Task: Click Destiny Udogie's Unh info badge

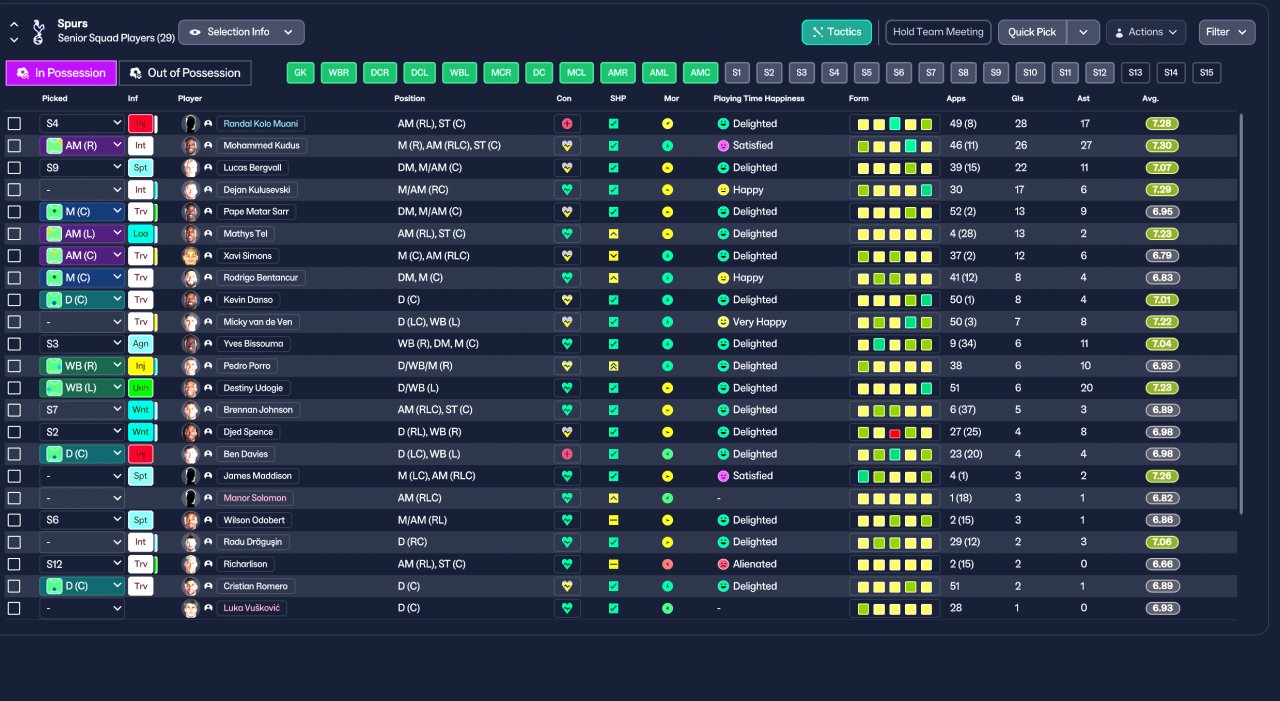Action: click(x=141, y=388)
